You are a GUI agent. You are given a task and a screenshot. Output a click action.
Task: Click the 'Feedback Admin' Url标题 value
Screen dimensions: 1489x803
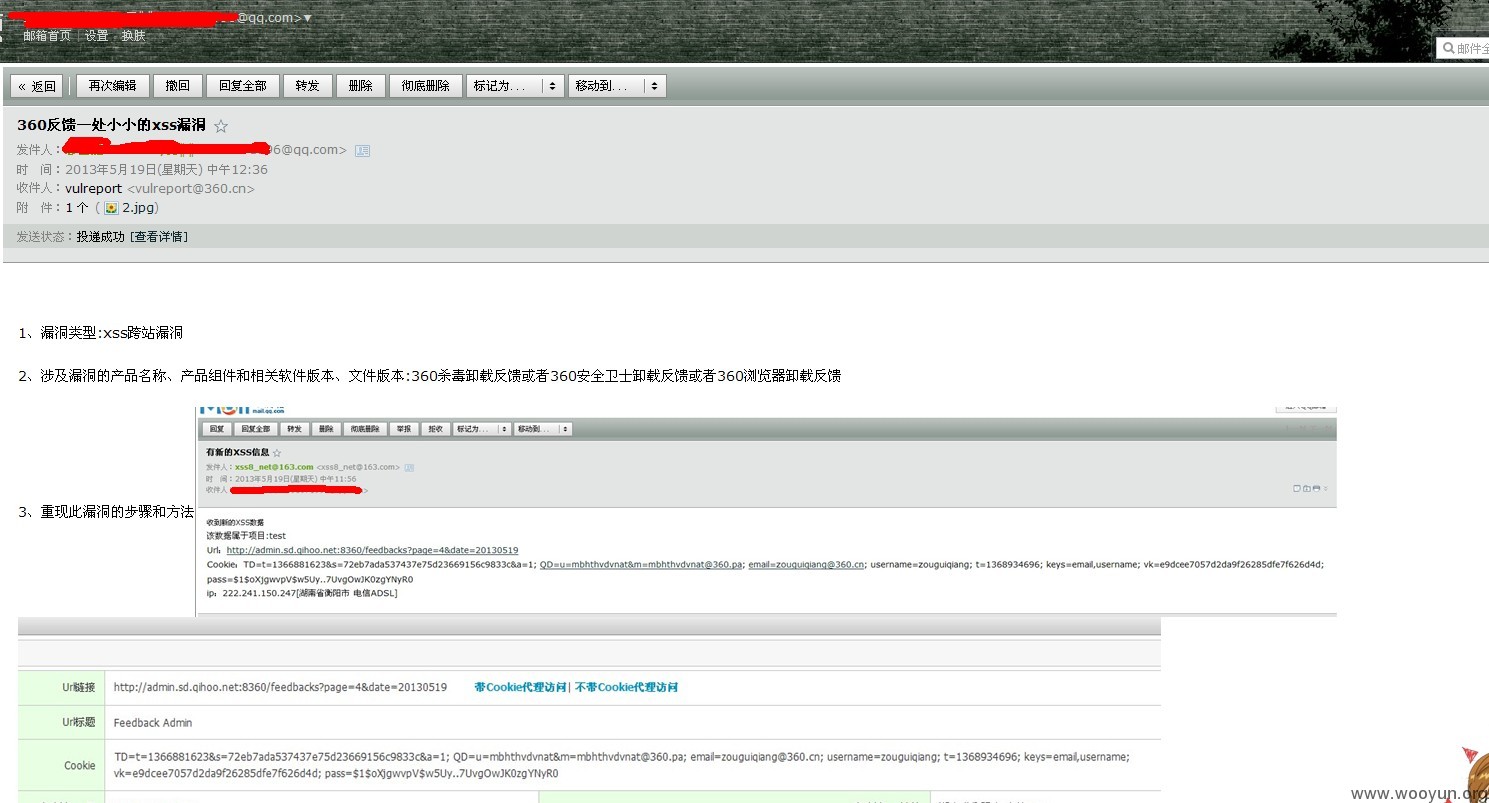[153, 723]
